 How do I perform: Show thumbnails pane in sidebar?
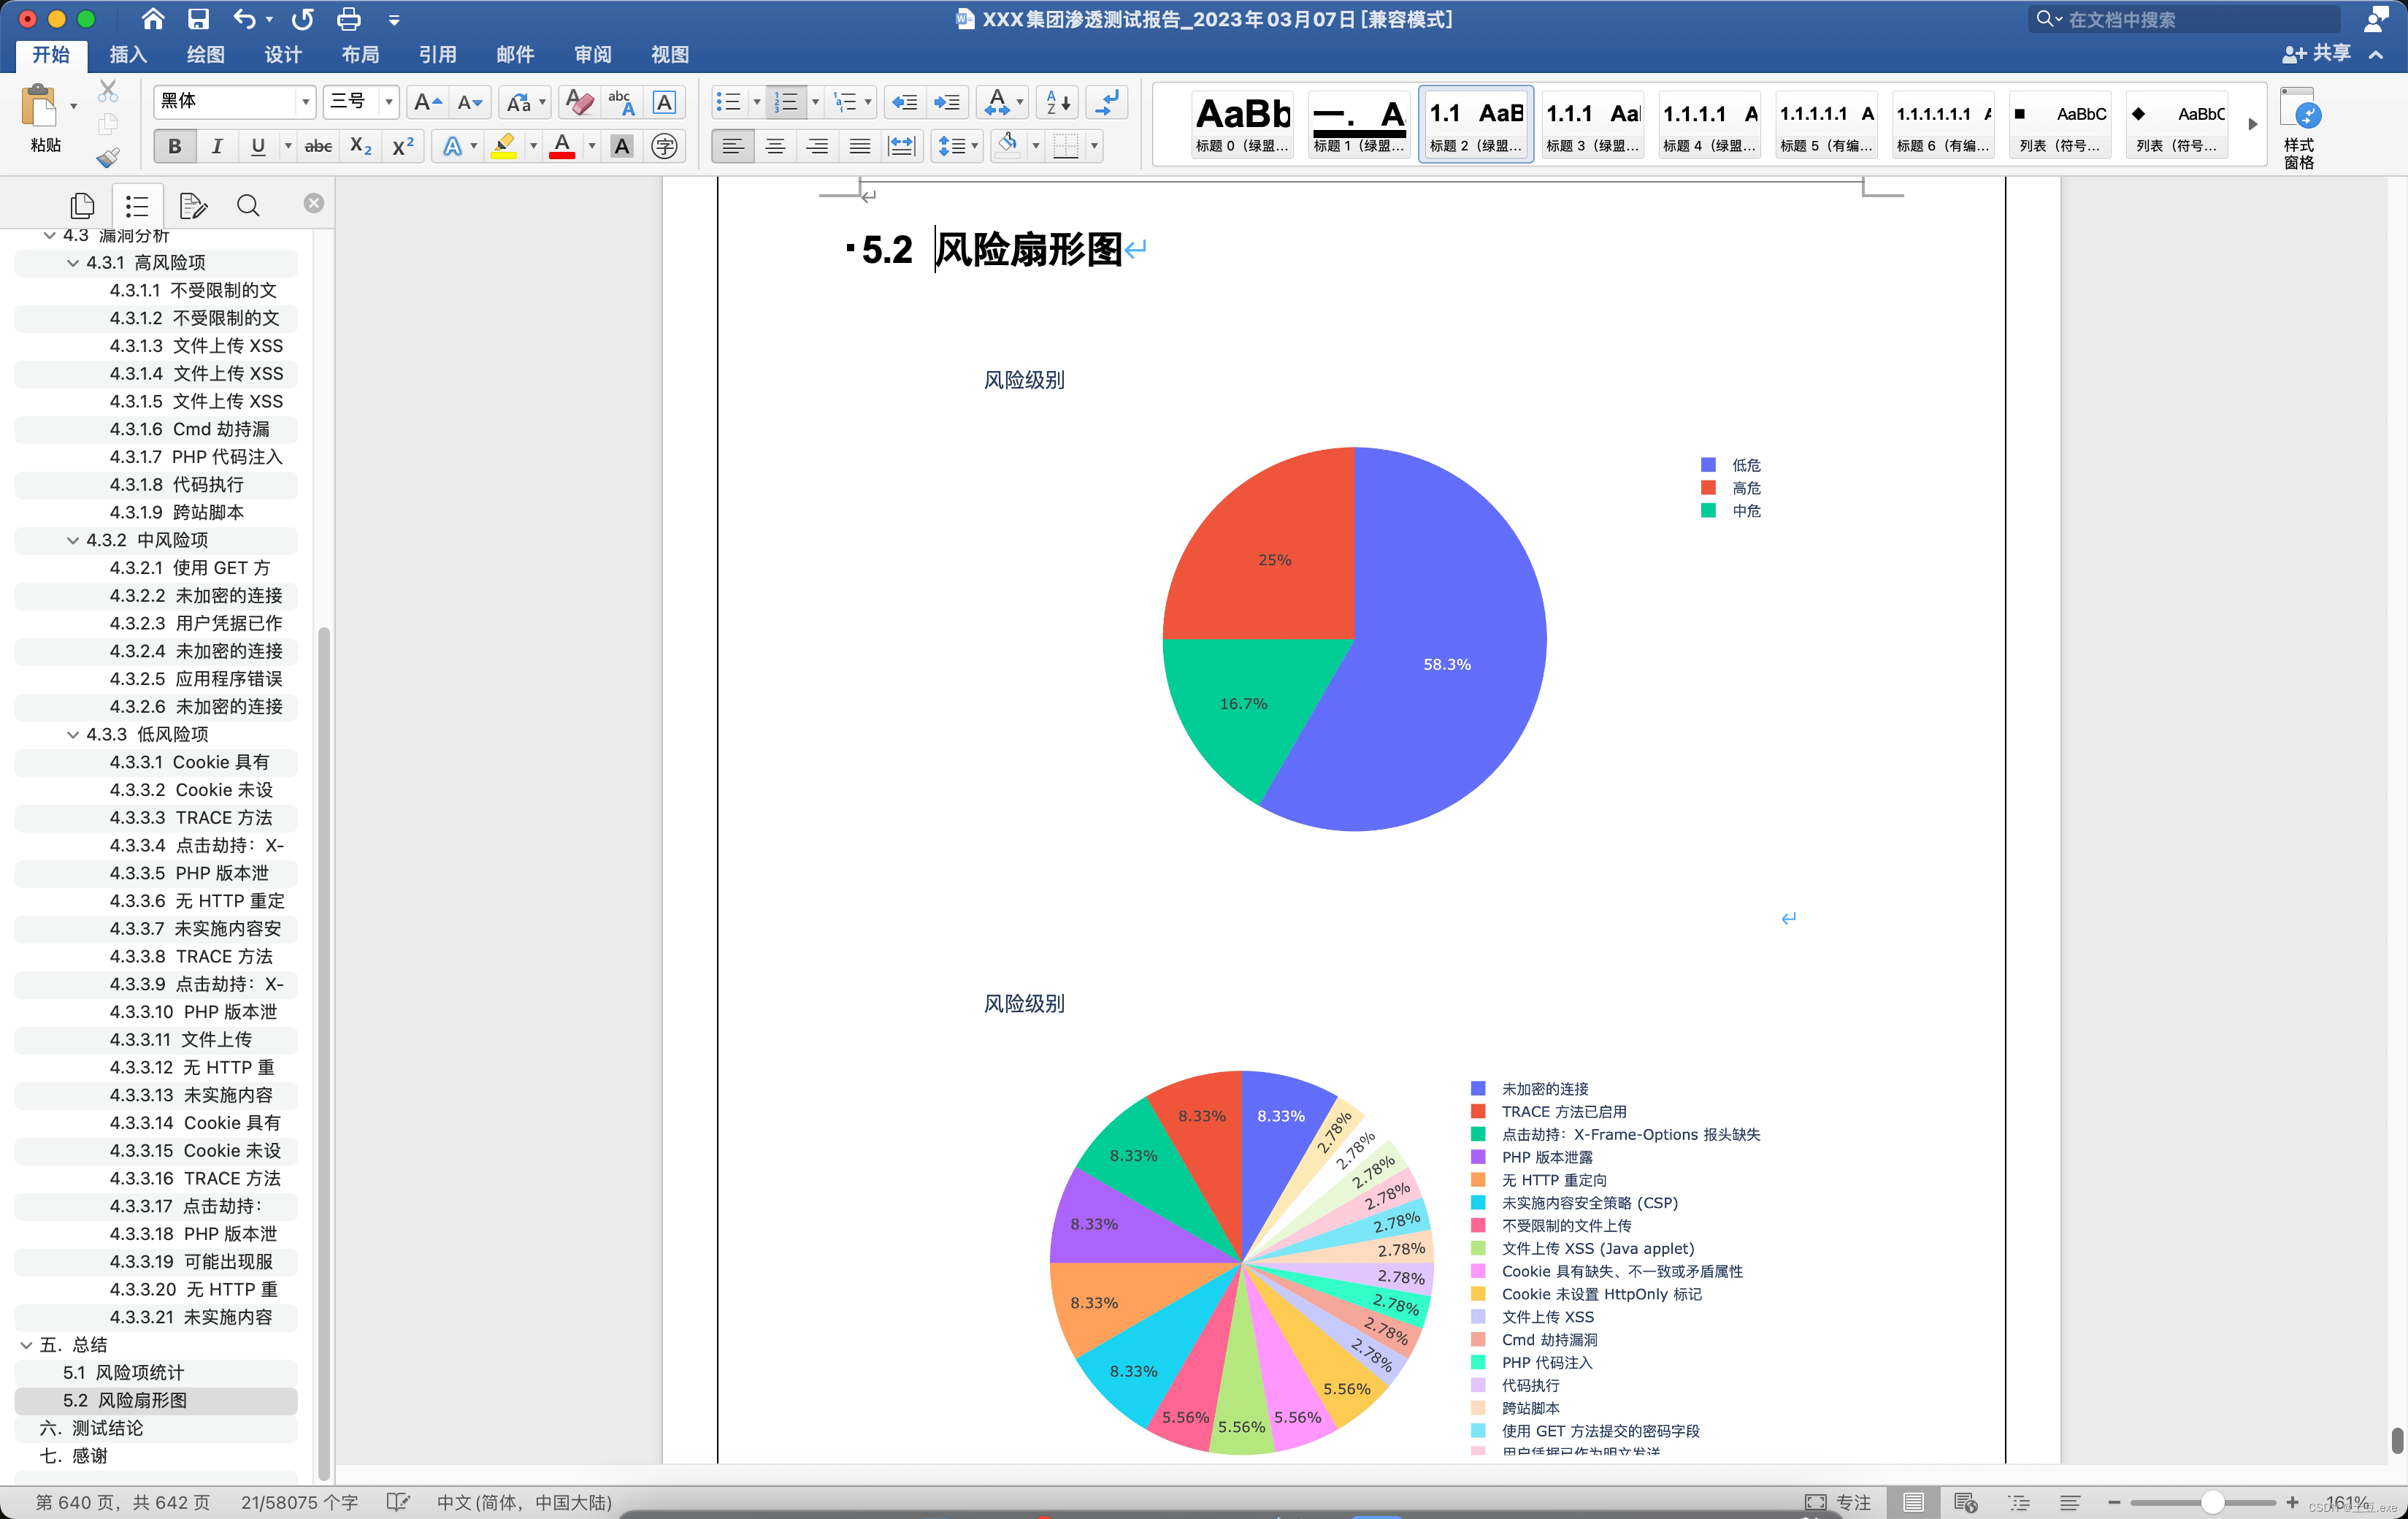82,205
